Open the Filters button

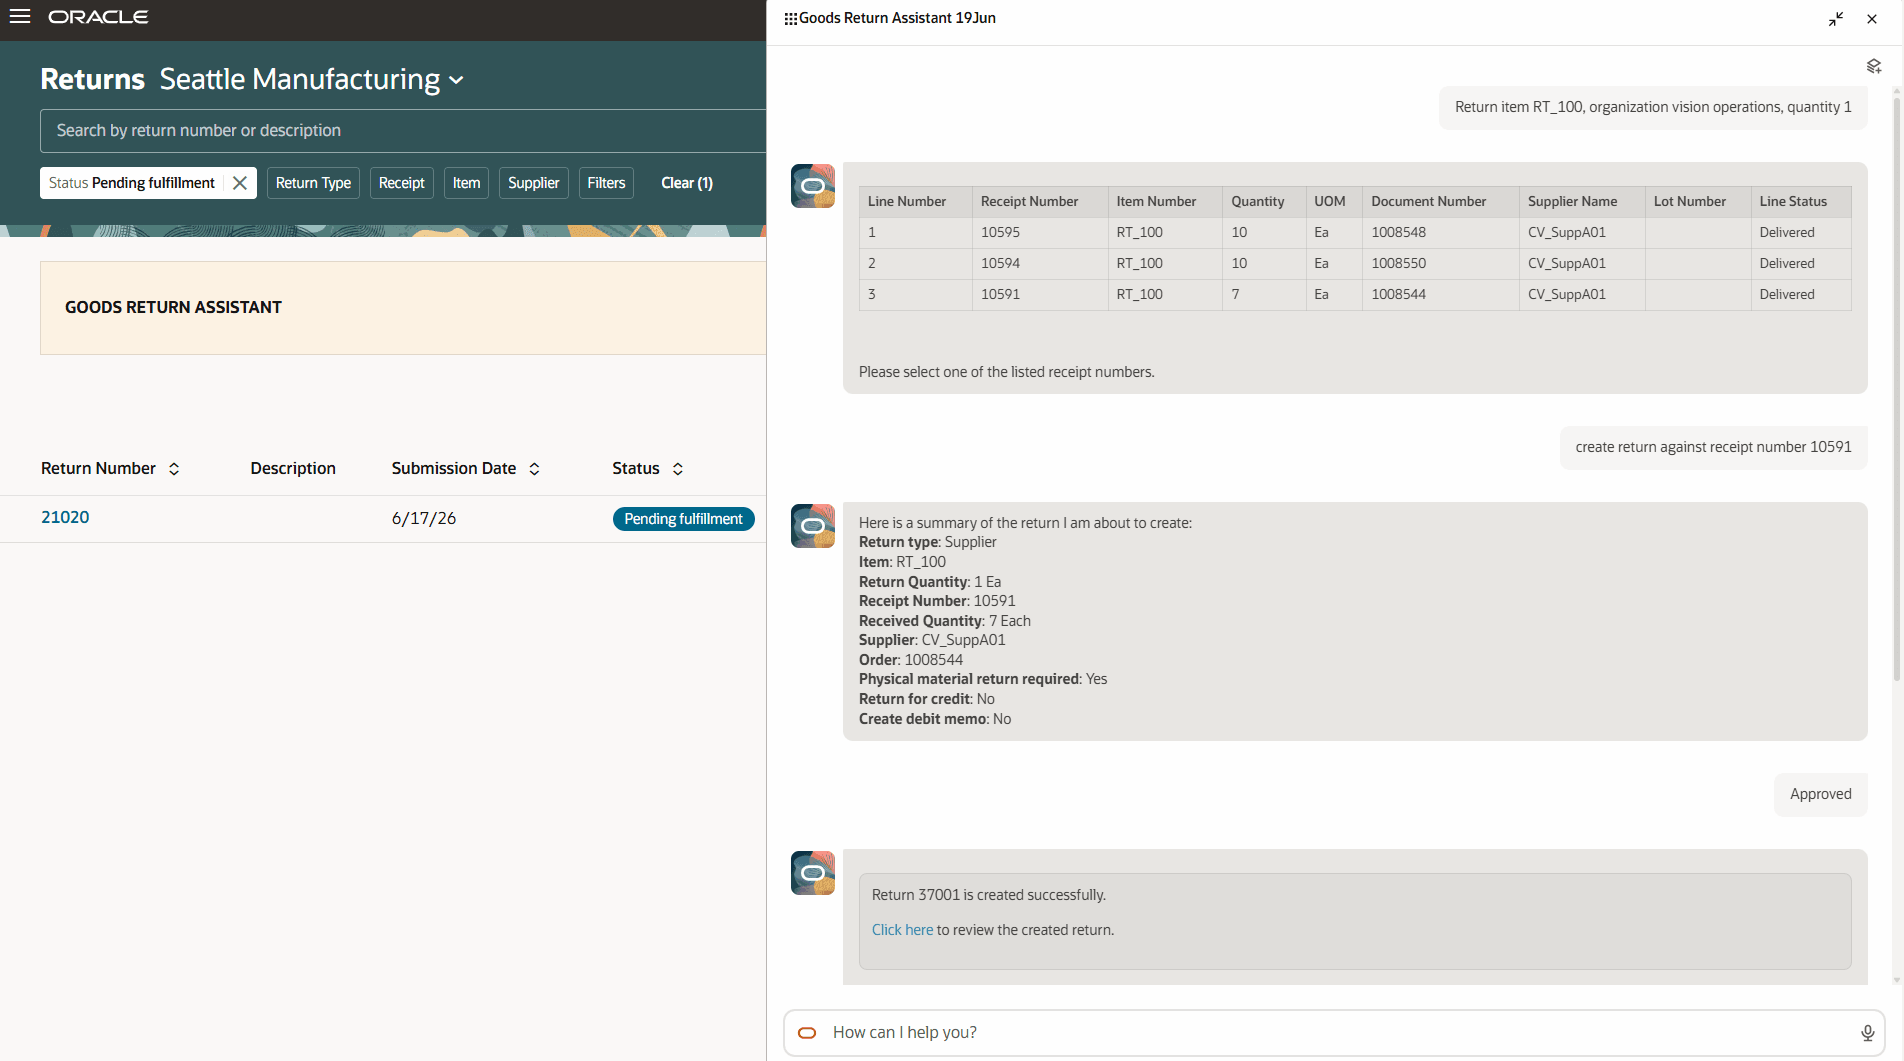point(606,183)
